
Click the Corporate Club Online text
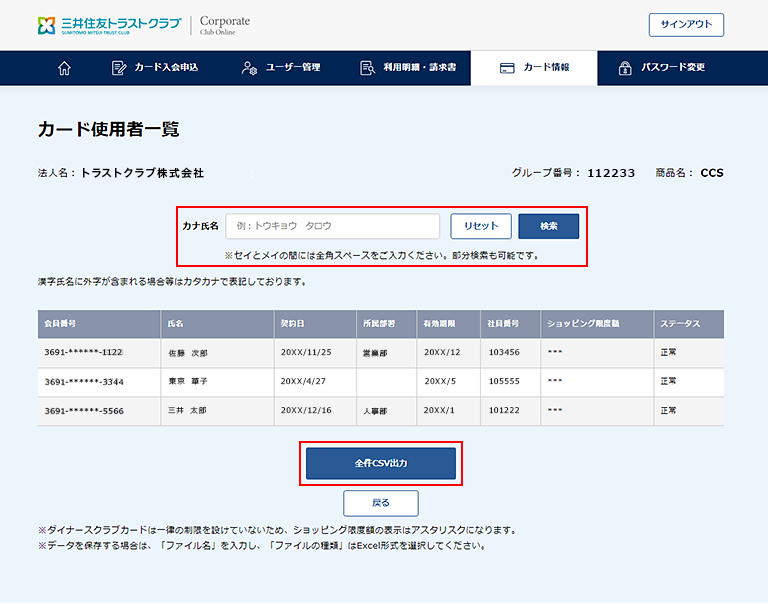[225, 25]
